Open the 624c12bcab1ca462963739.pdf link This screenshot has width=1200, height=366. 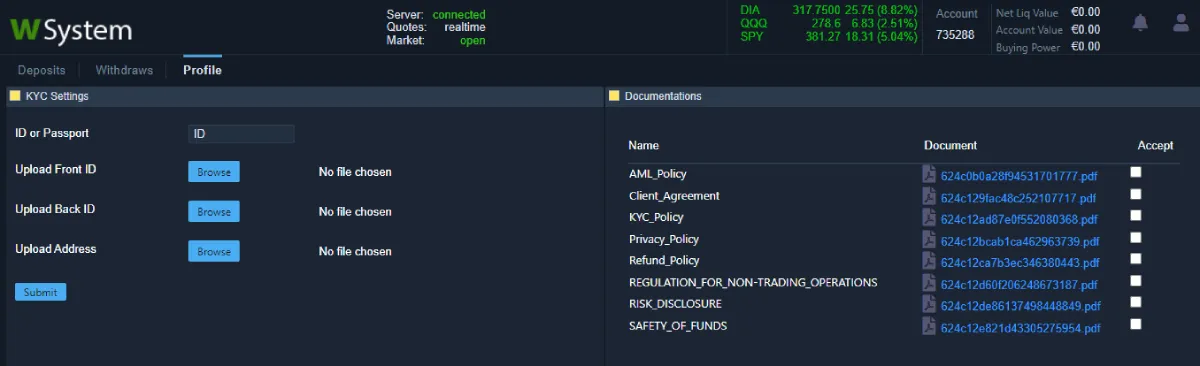click(1020, 240)
